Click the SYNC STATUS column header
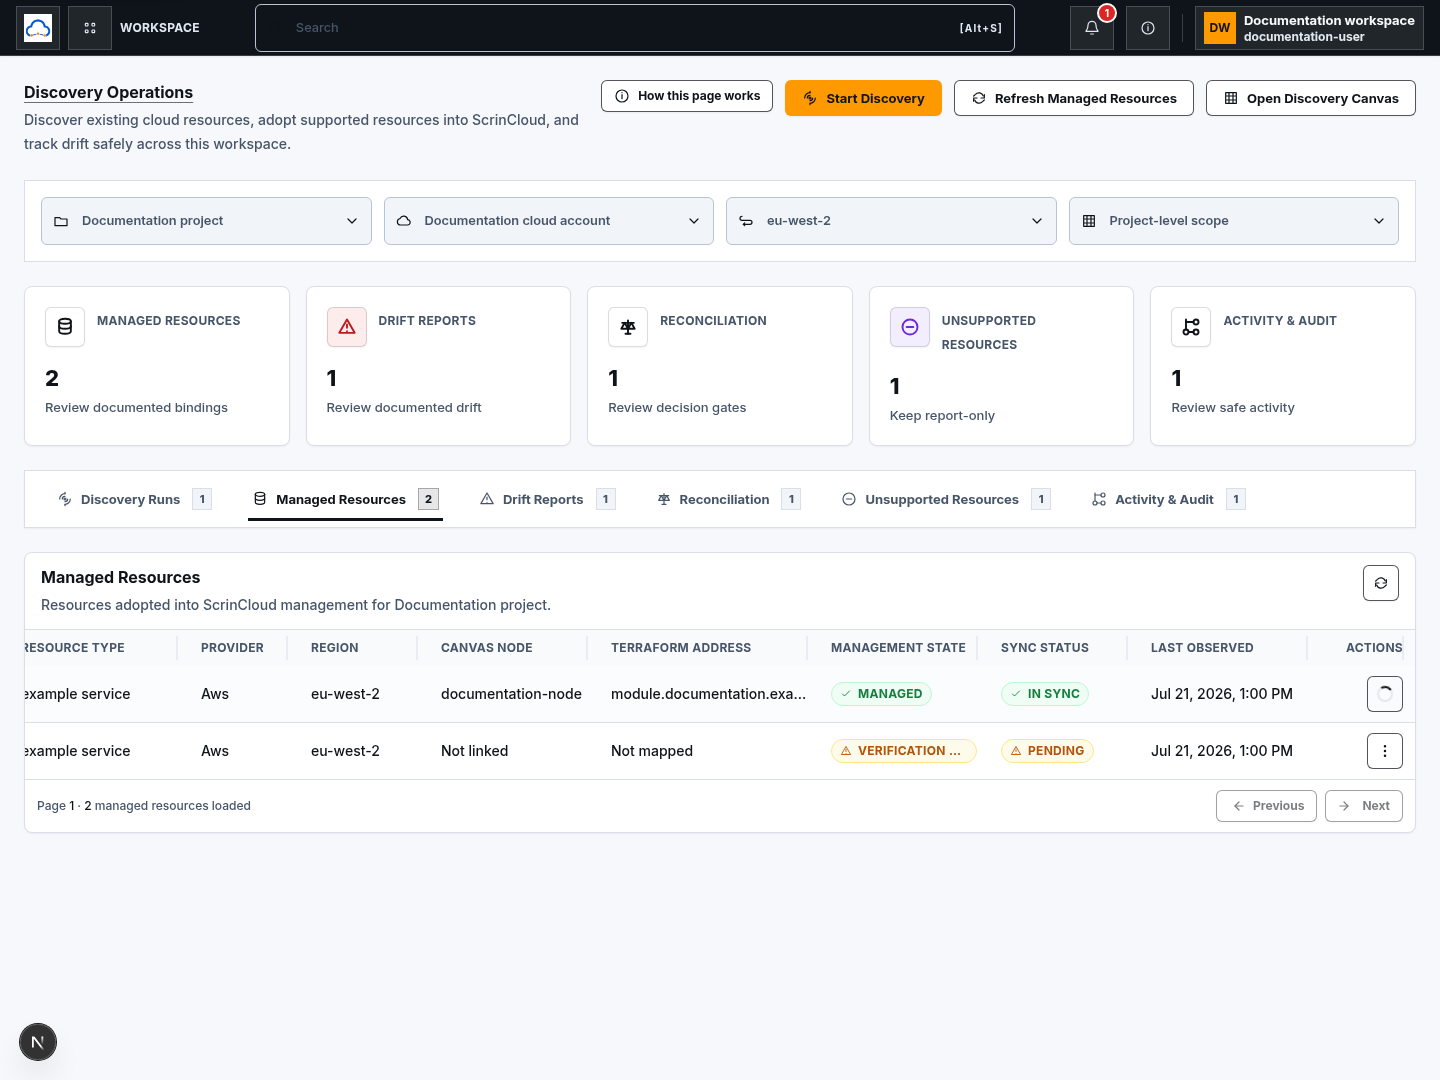Viewport: 1440px width, 1080px height. (1045, 648)
